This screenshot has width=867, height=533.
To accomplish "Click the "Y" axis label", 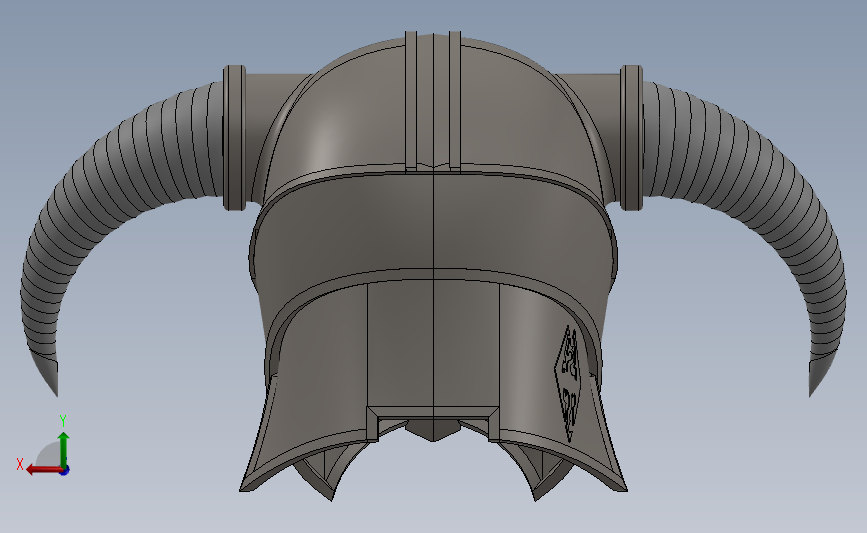I will point(63,421).
